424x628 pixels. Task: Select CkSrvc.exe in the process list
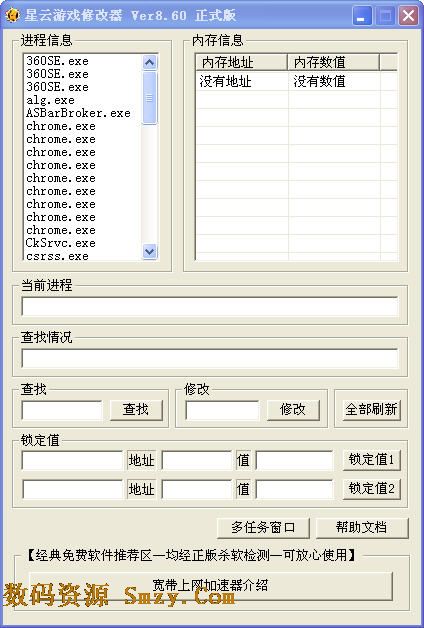click(x=60, y=243)
